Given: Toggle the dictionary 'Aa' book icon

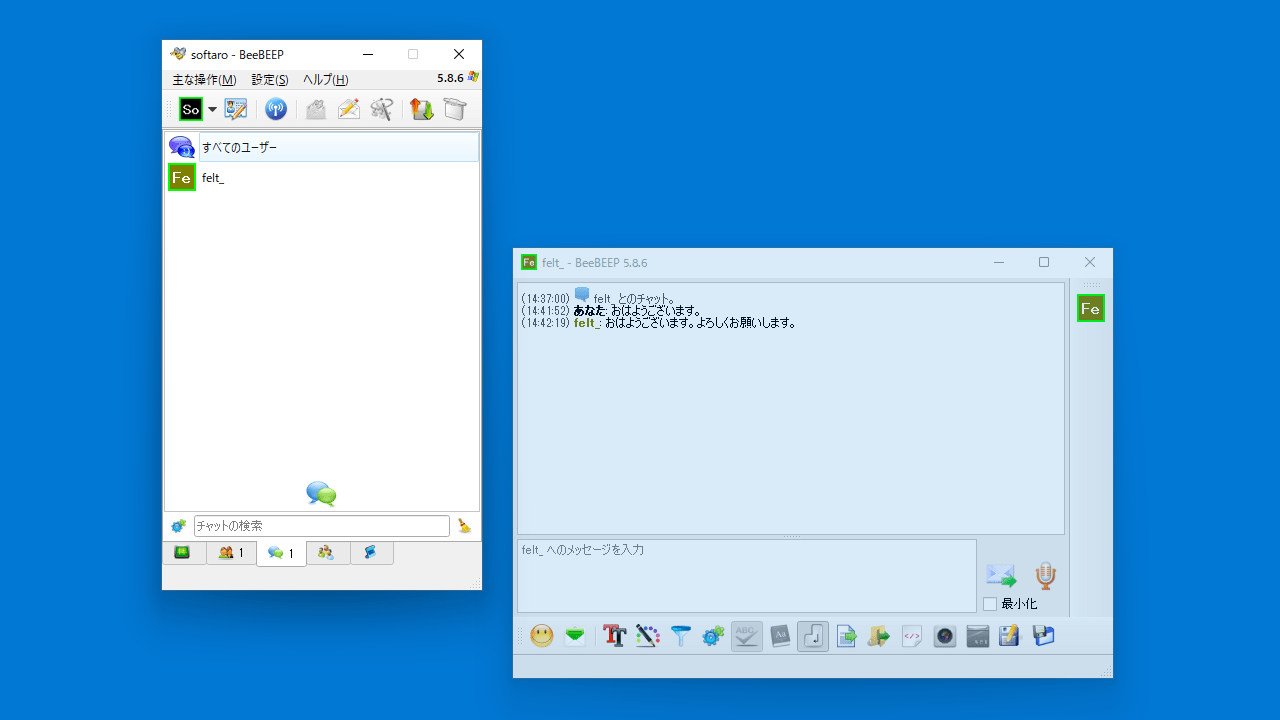Looking at the screenshot, I should 780,636.
